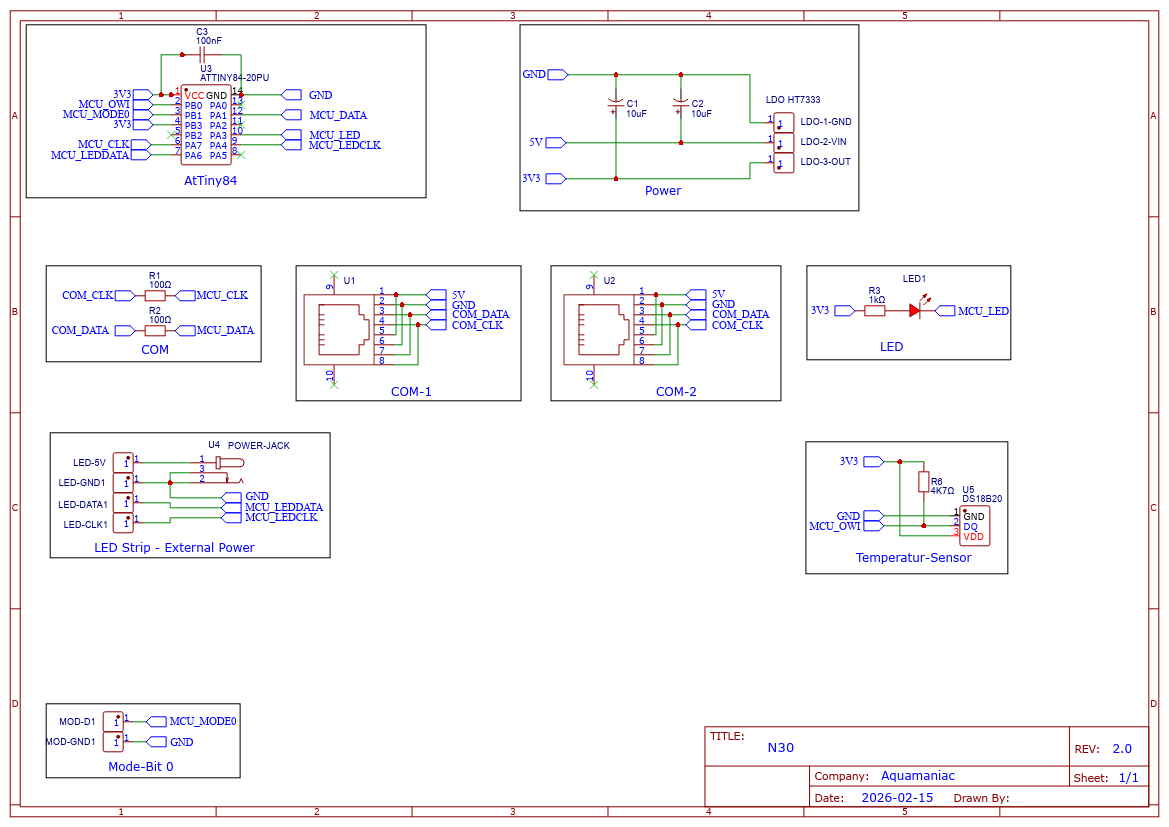Select the ATTINY84-20PU chip symbol
This screenshot has width=1169, height=827.
click(x=206, y=125)
